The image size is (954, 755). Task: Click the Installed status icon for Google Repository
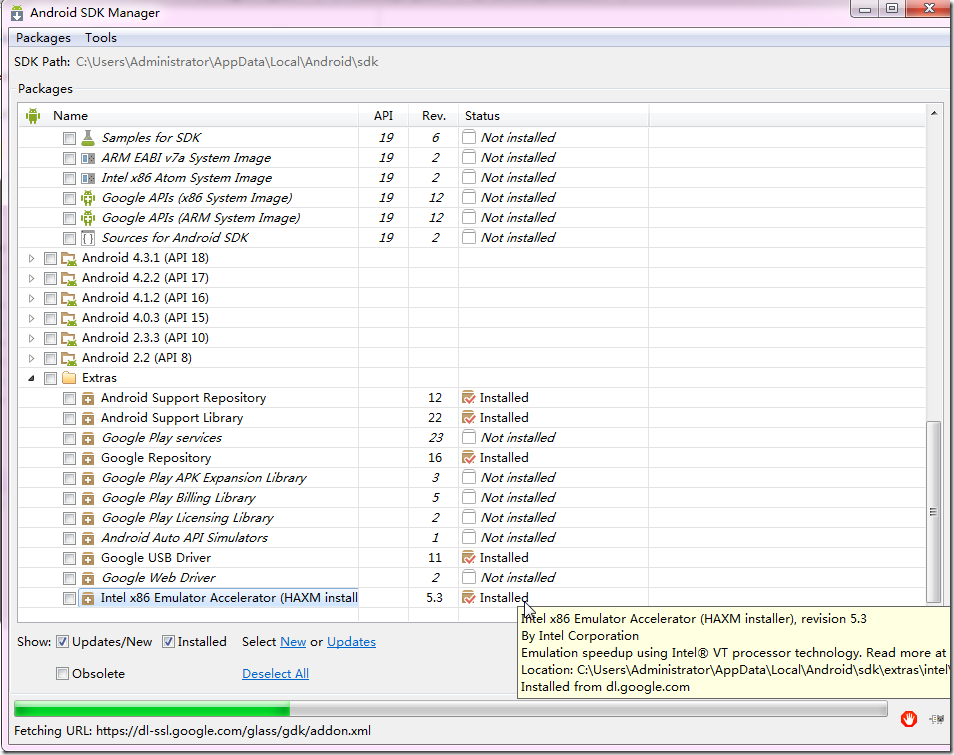point(468,458)
